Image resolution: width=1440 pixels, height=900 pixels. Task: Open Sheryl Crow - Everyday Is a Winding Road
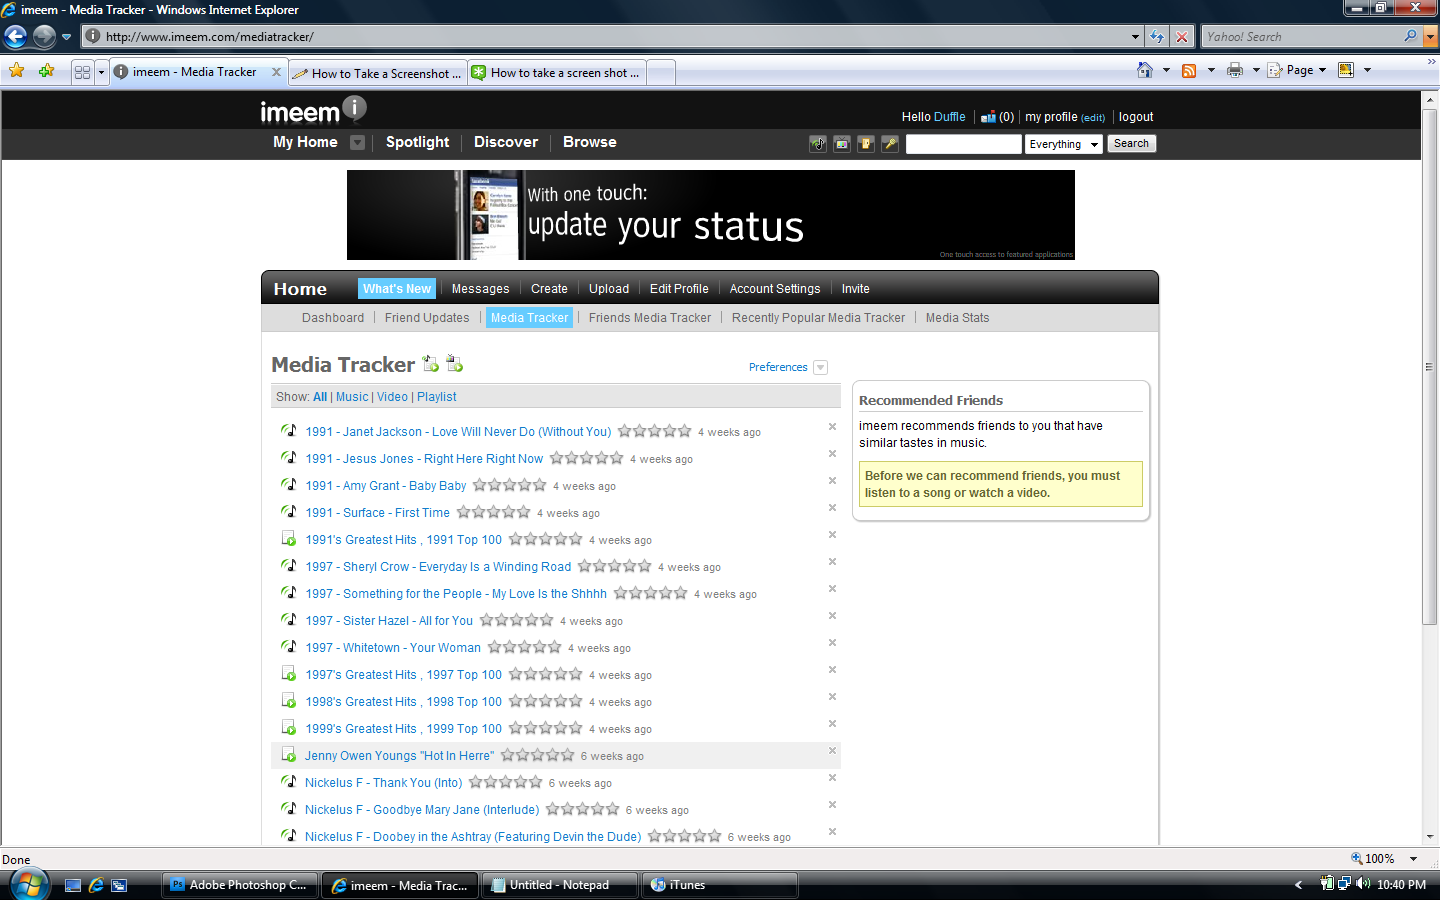point(438,567)
